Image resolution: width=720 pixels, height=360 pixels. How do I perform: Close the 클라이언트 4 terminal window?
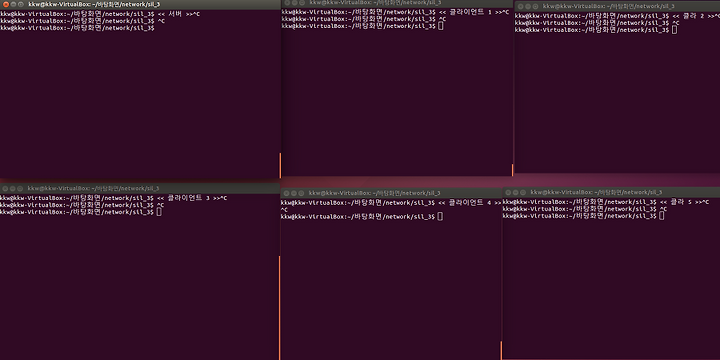(x=287, y=193)
